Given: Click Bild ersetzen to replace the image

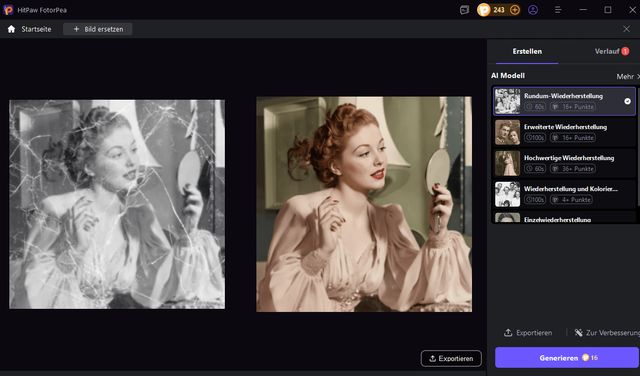Looking at the screenshot, I should 98,29.
